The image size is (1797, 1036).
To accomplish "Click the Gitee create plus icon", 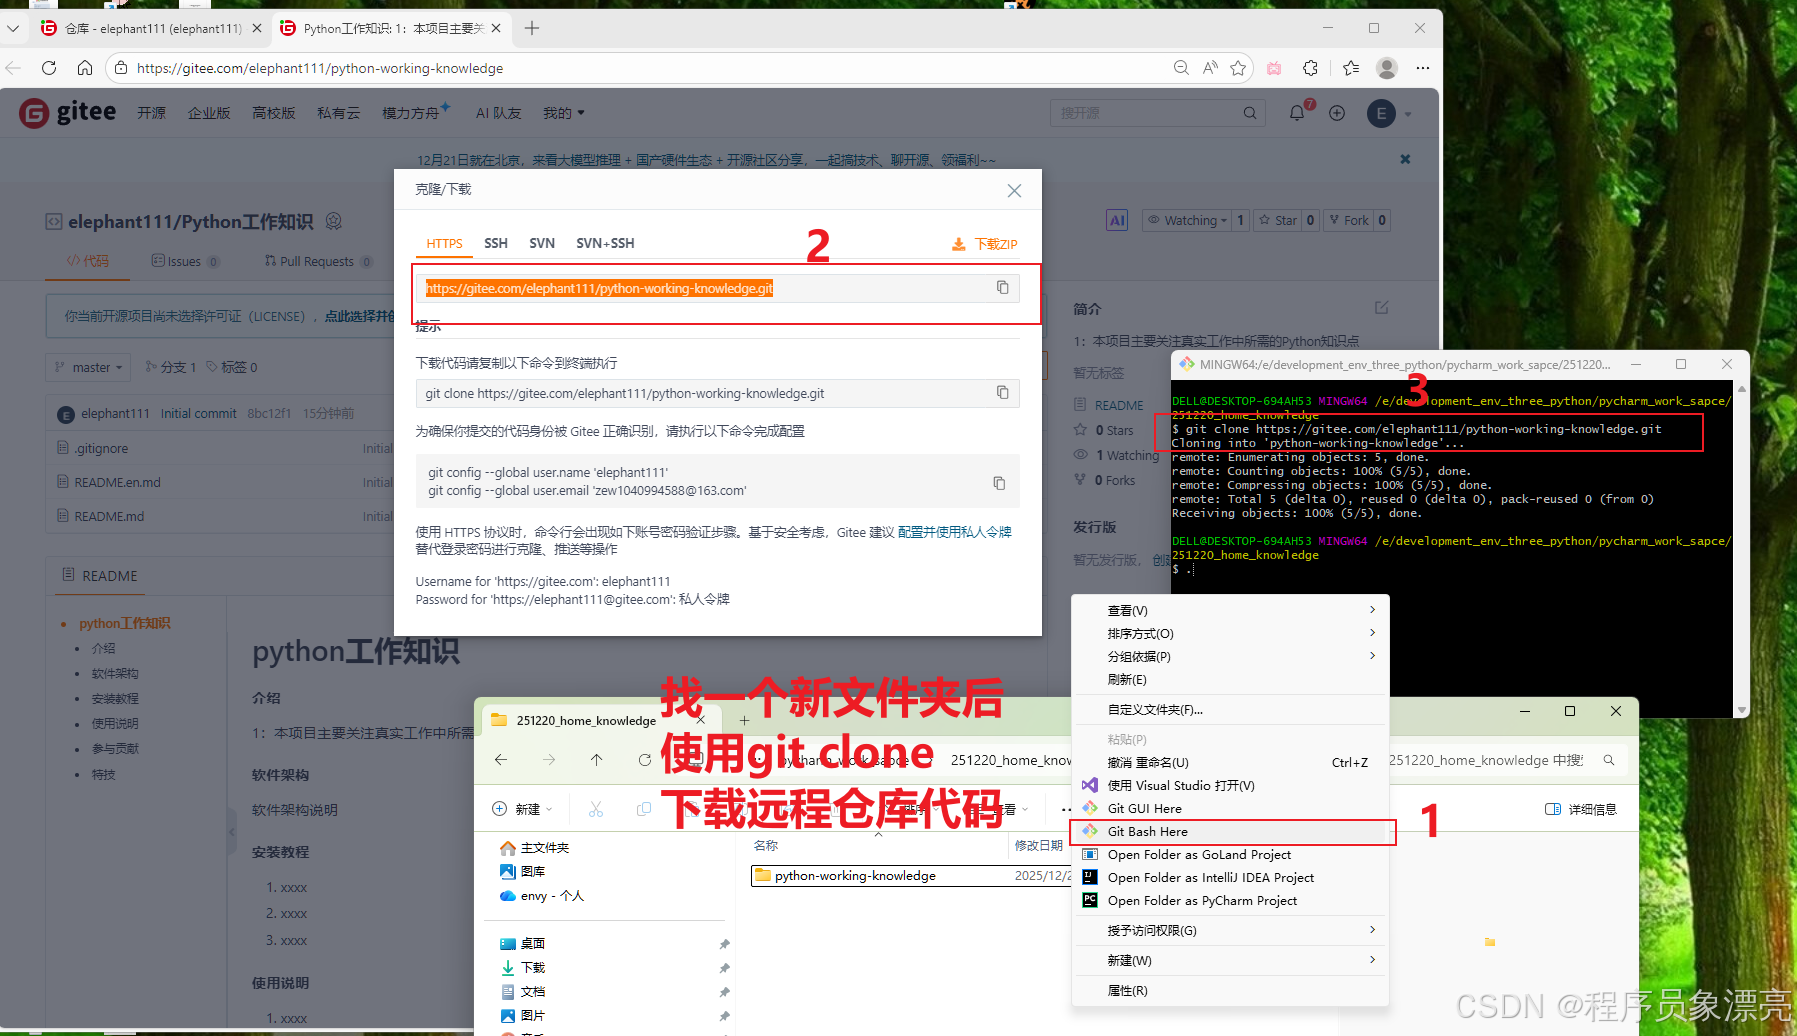I will click(x=1337, y=113).
